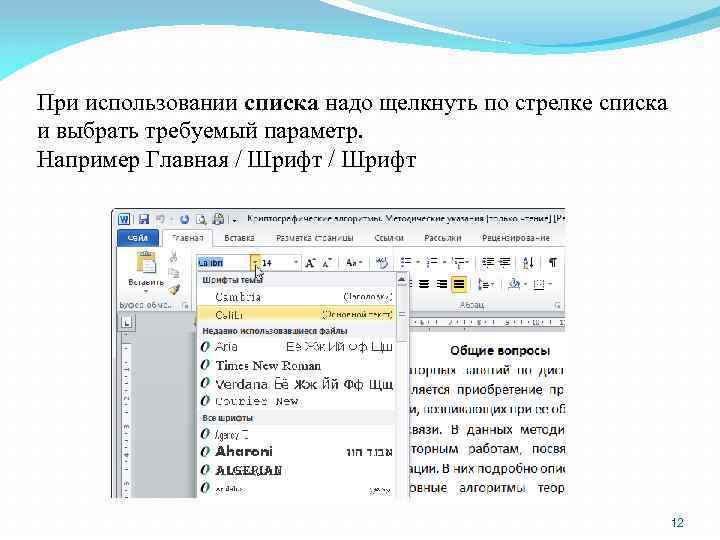Choose Verdana from the font list

(296, 384)
